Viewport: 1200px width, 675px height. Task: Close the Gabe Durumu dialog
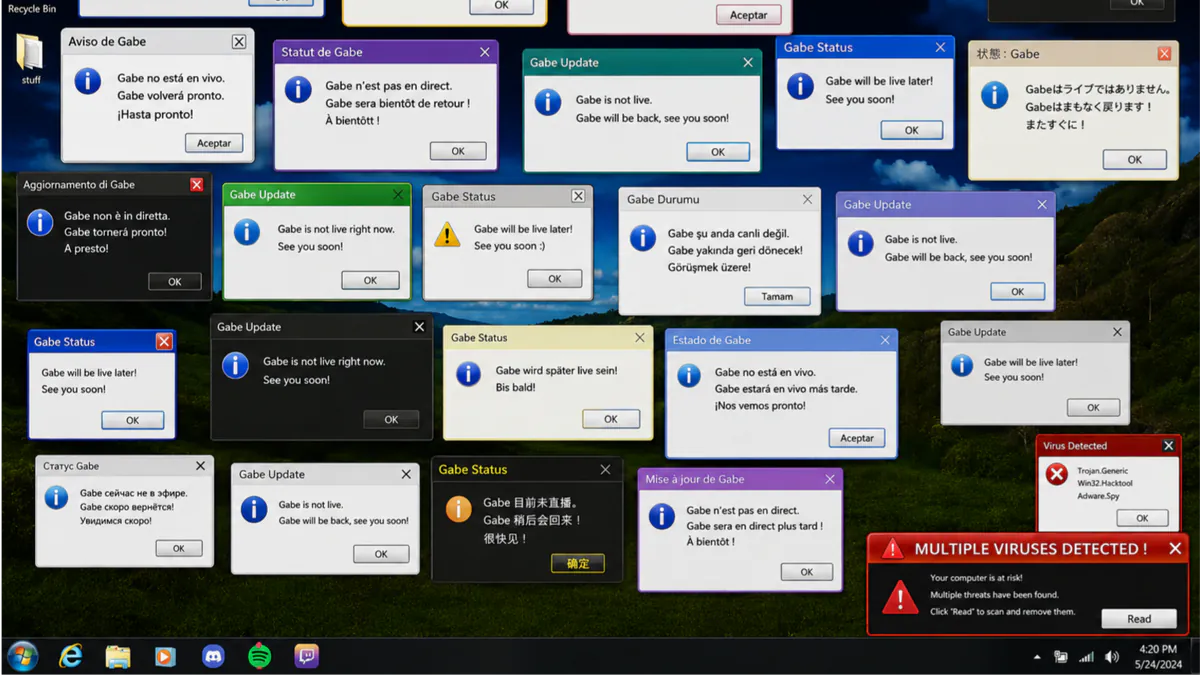click(807, 199)
